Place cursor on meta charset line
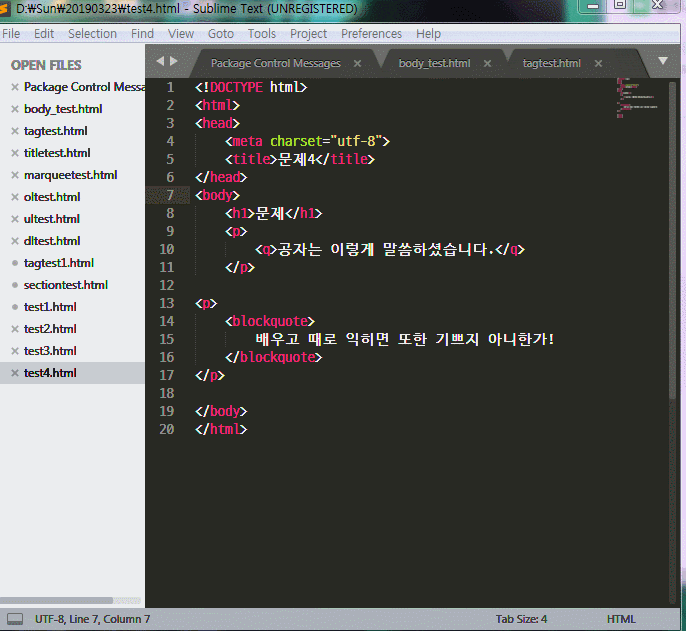 click(307, 141)
